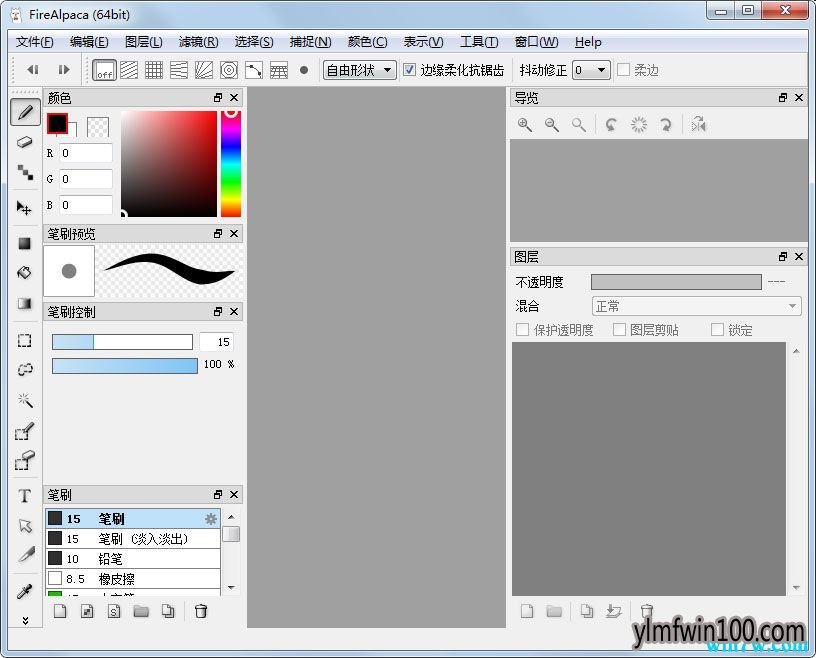Adjust the brush opacity slider at 100%
The height and width of the screenshot is (658, 816).
coord(125,365)
